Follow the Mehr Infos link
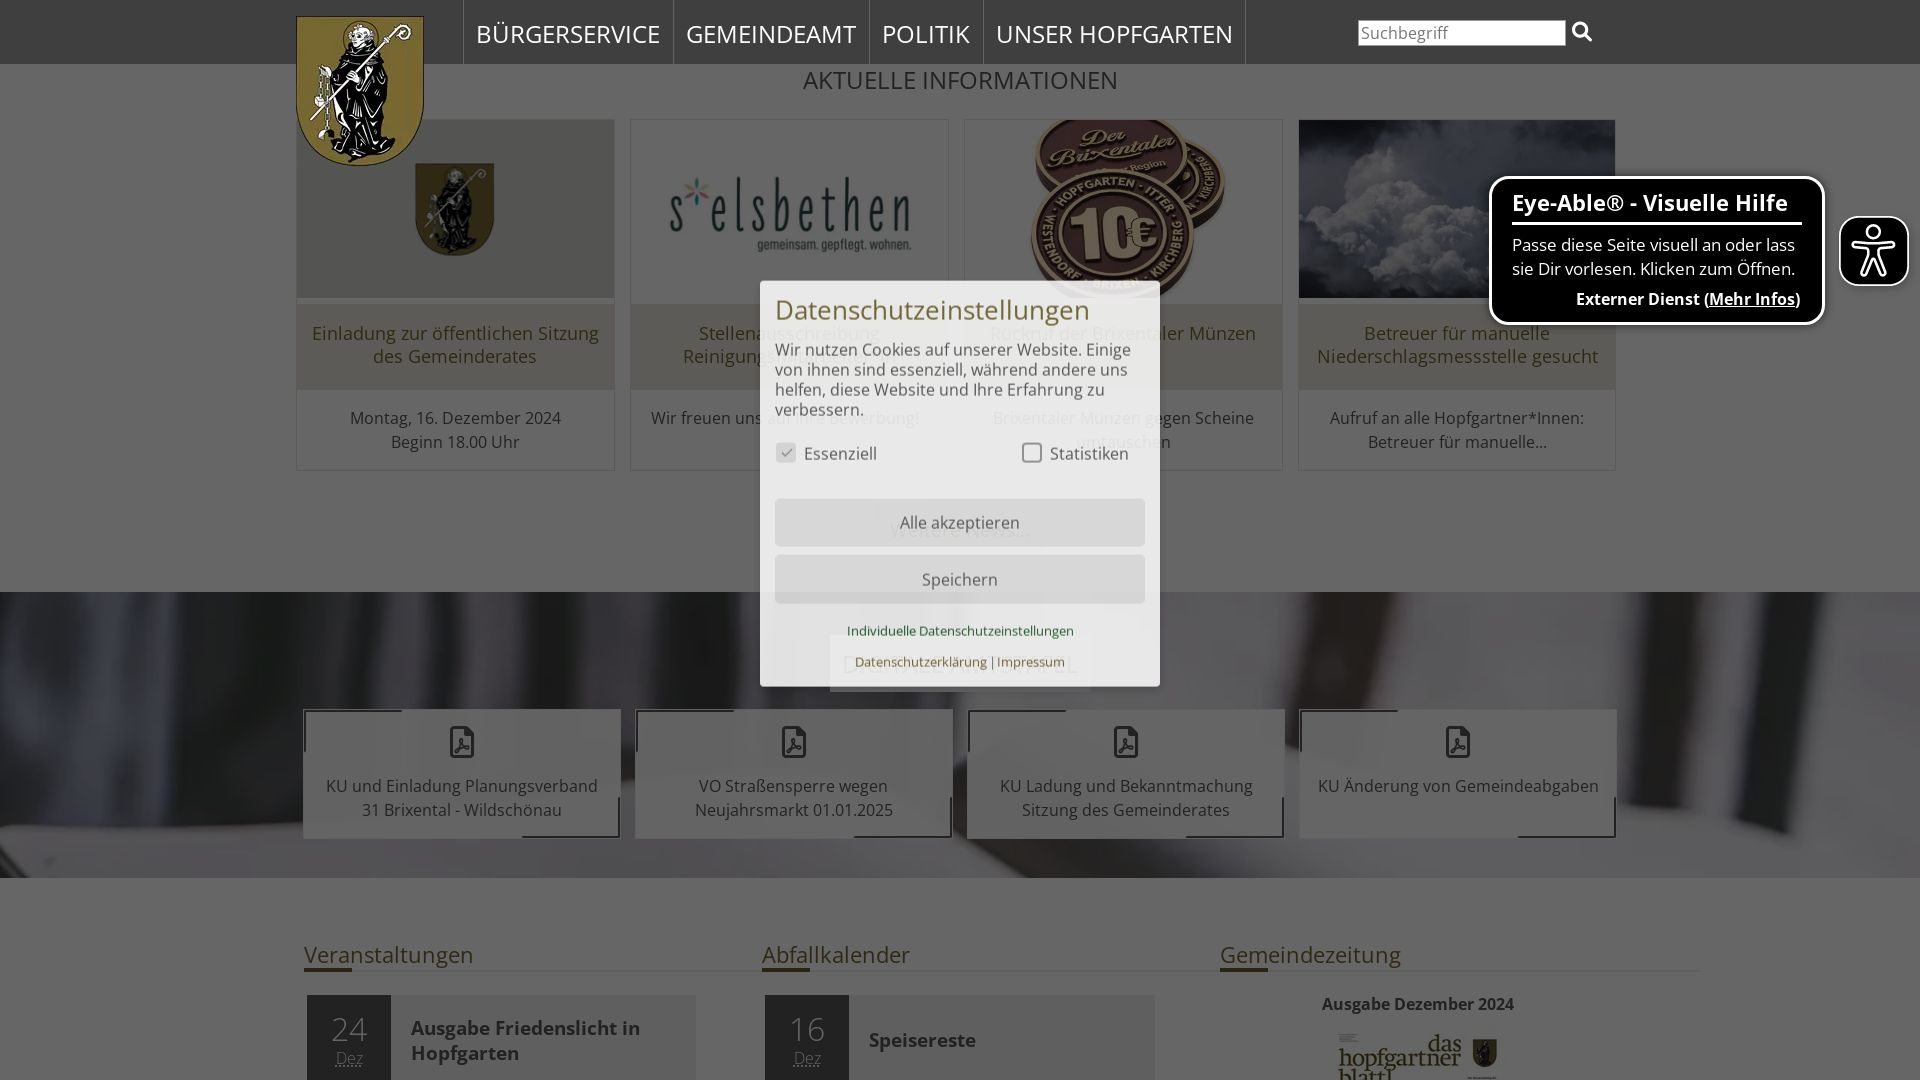Screen dimensions: 1920x1080 click(1752, 299)
